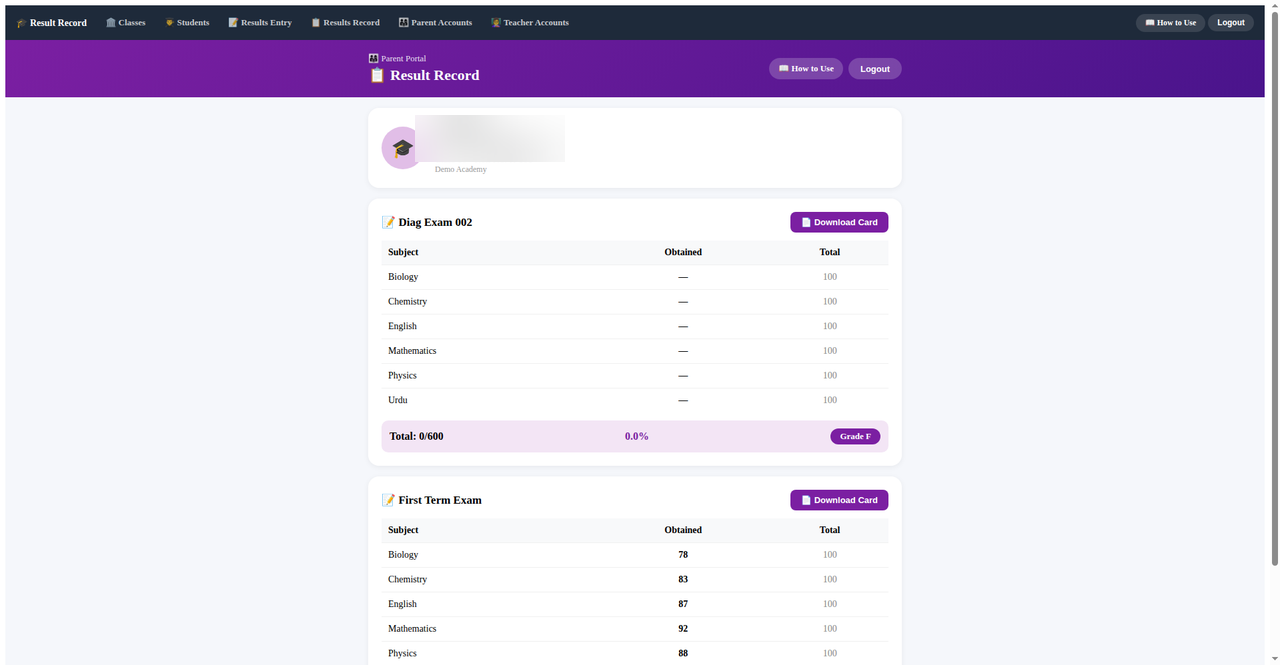Click the student graduation cap avatar

click(x=402, y=148)
